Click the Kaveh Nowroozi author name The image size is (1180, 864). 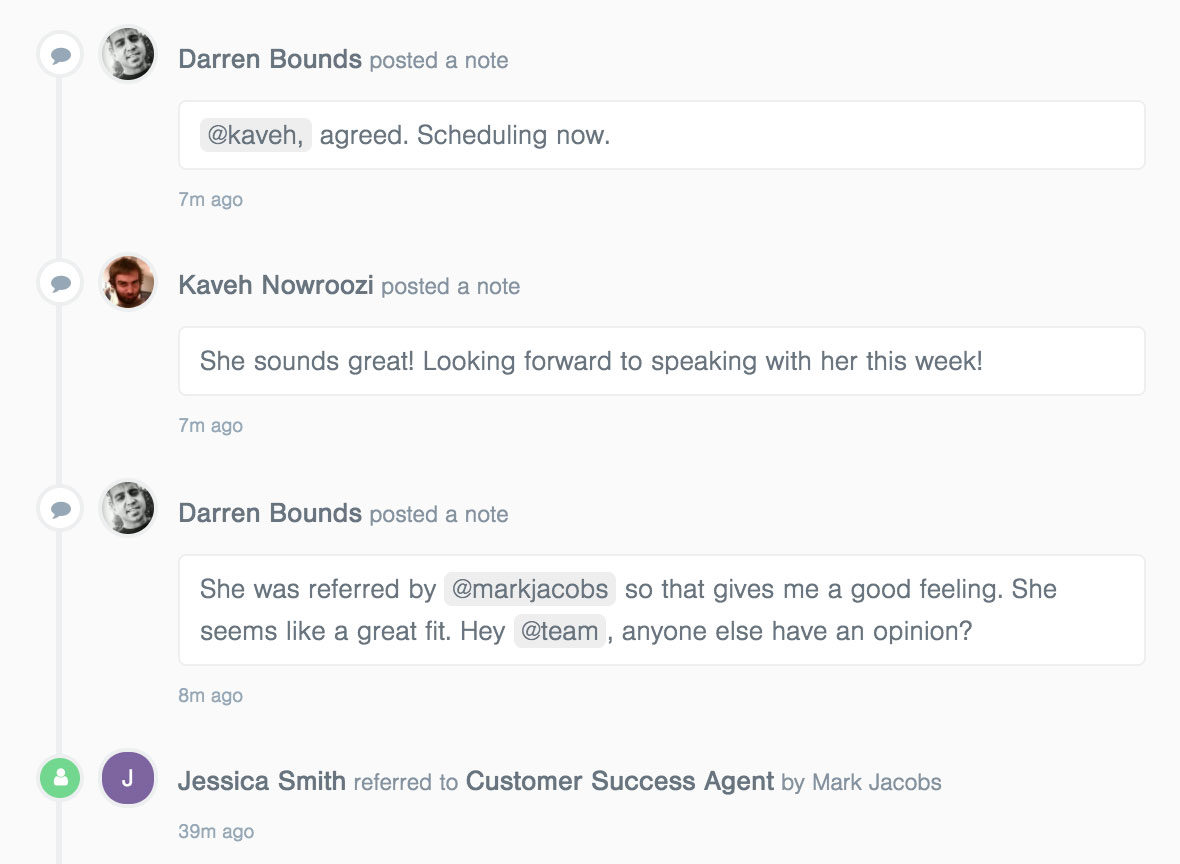click(275, 285)
